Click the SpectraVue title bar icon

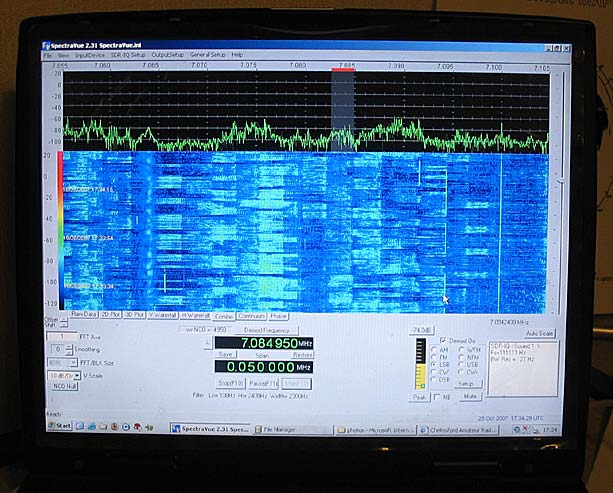pos(46,46)
